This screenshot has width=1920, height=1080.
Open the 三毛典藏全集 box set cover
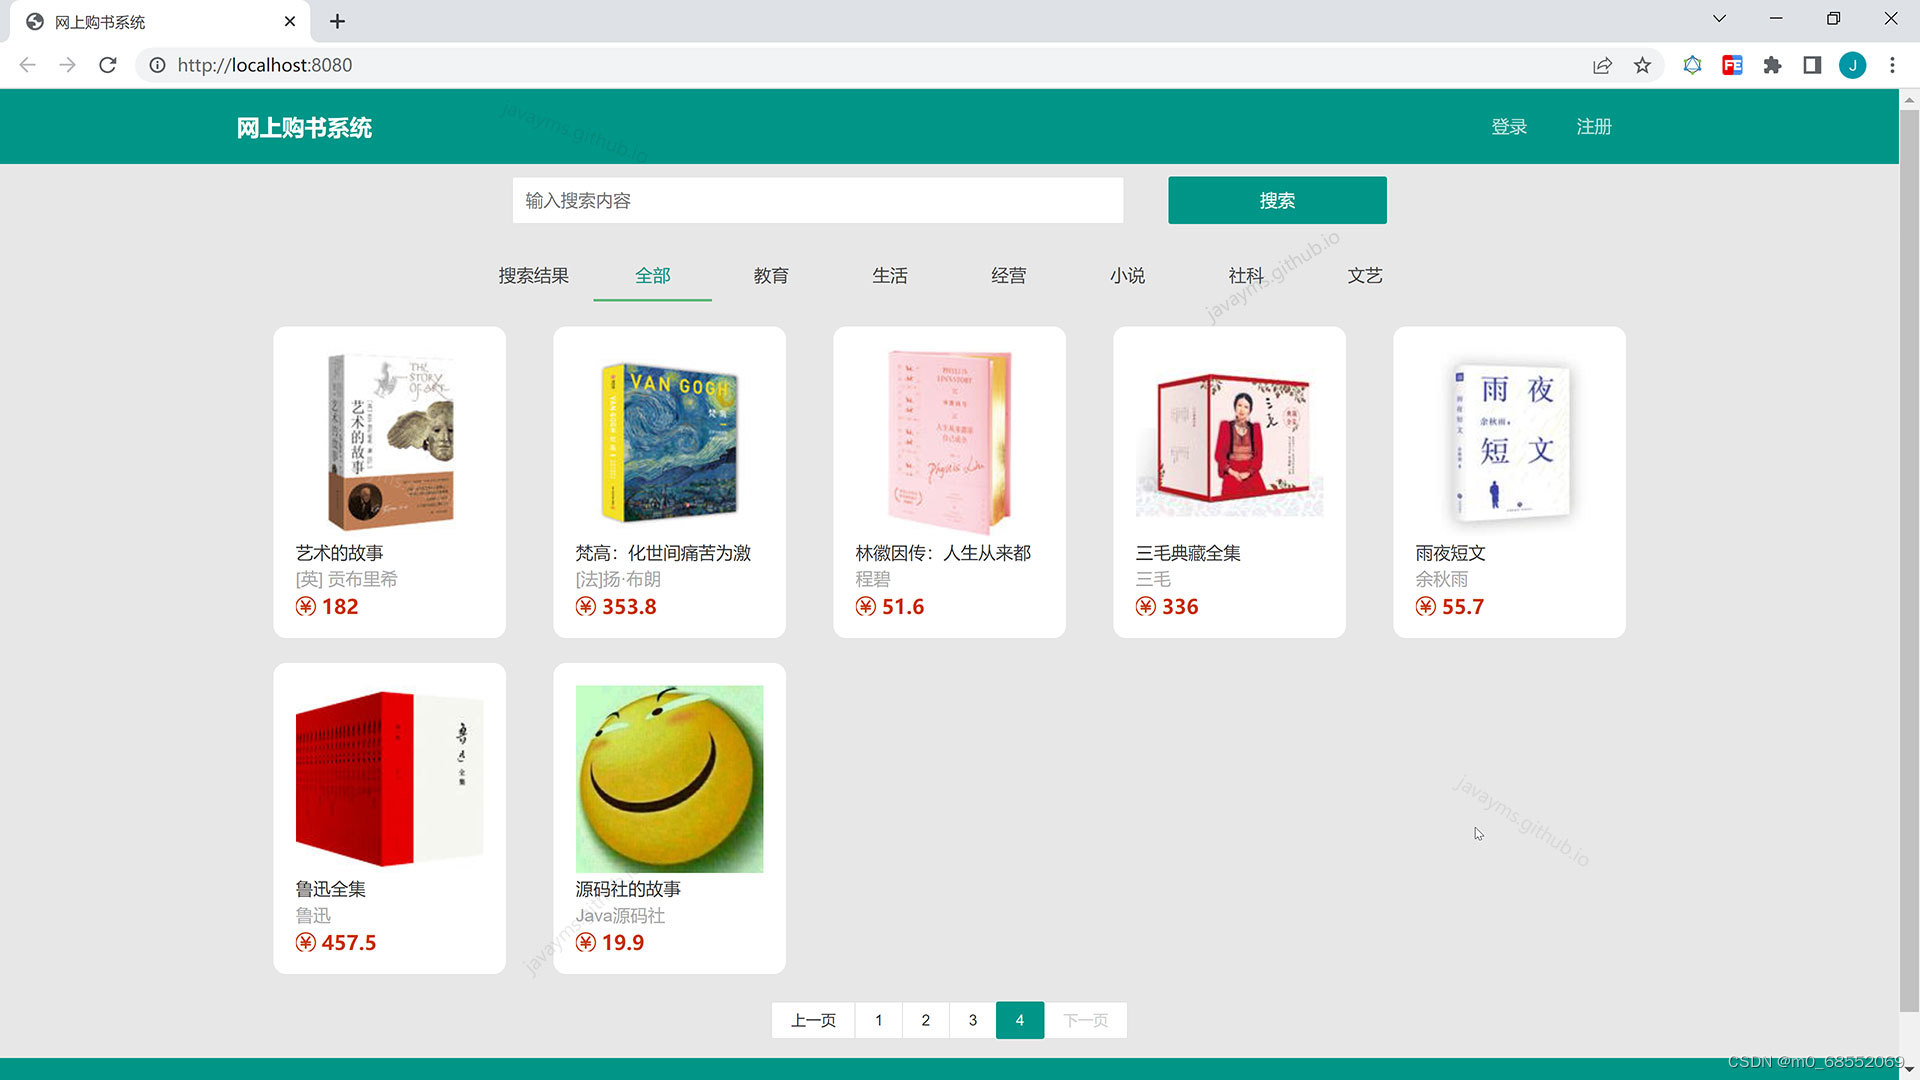tap(1230, 441)
